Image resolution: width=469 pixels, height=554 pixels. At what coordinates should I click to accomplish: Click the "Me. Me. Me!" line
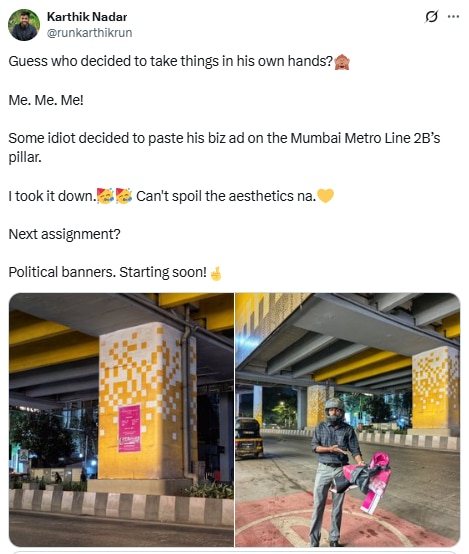click(46, 100)
